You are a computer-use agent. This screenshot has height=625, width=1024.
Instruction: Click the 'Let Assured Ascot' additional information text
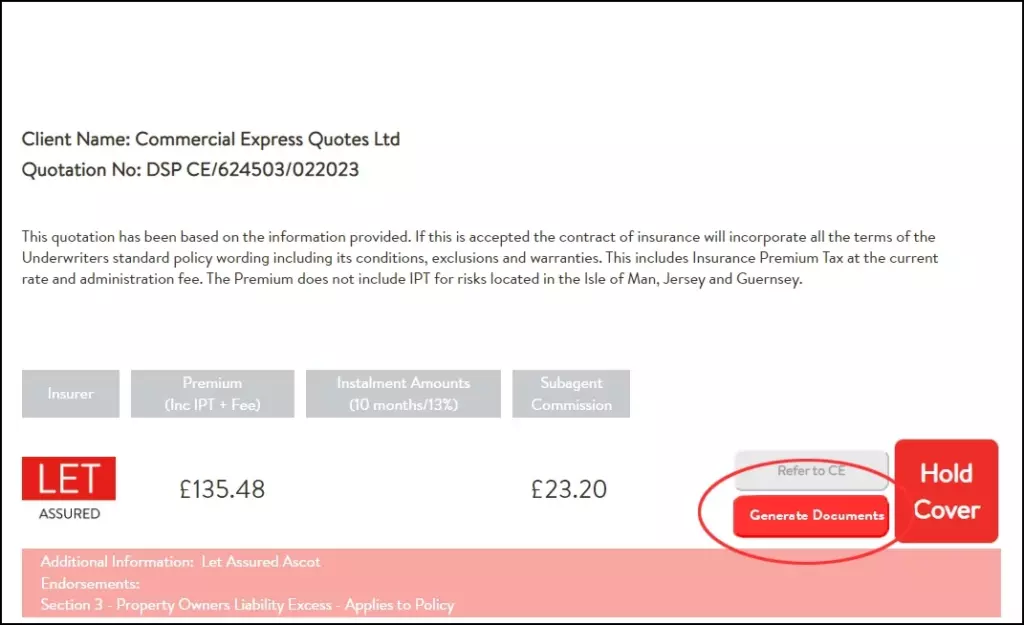coord(261,562)
